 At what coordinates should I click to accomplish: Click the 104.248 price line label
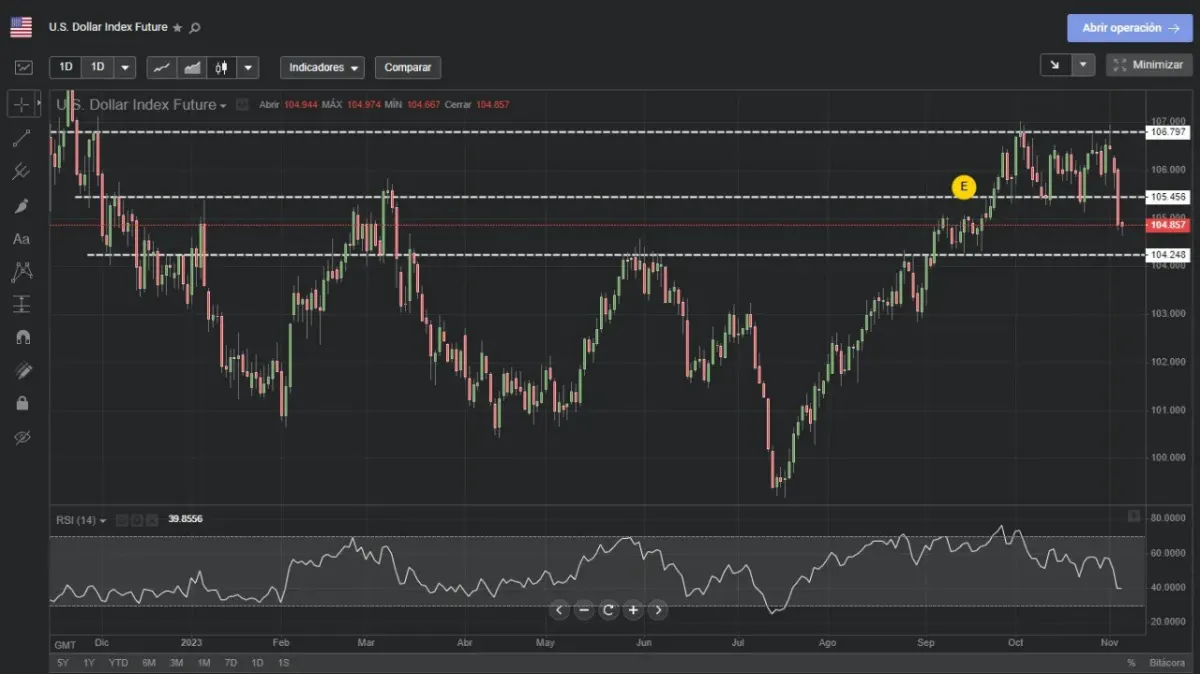tap(1168, 255)
